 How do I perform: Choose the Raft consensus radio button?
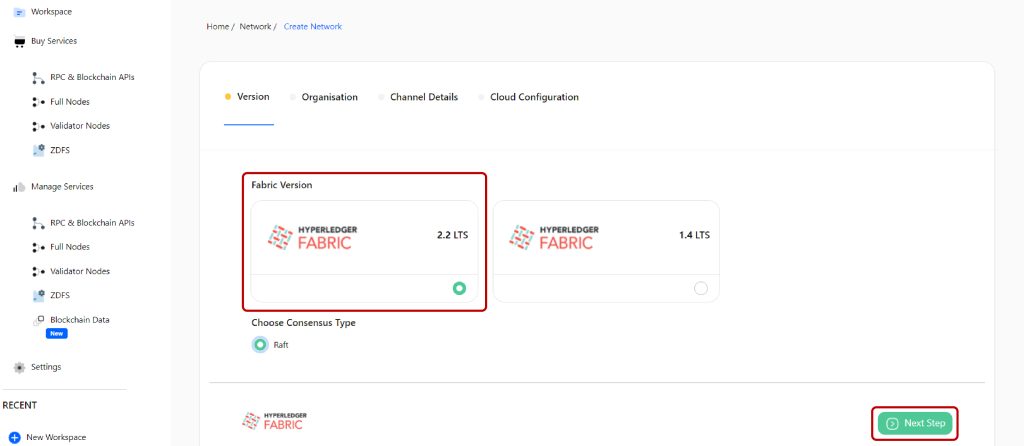(260, 345)
